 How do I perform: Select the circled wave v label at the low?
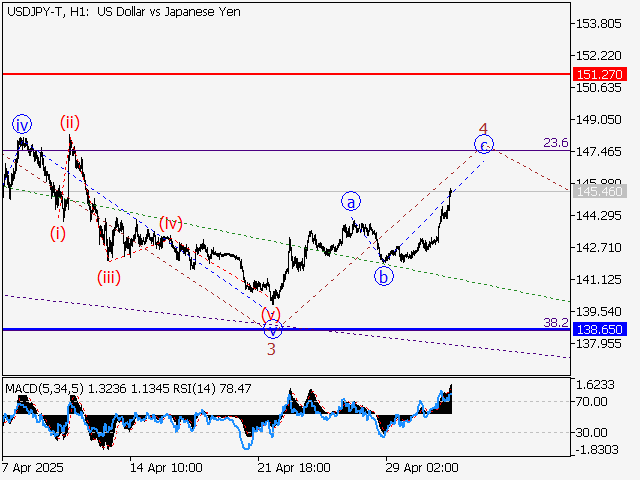point(271,329)
